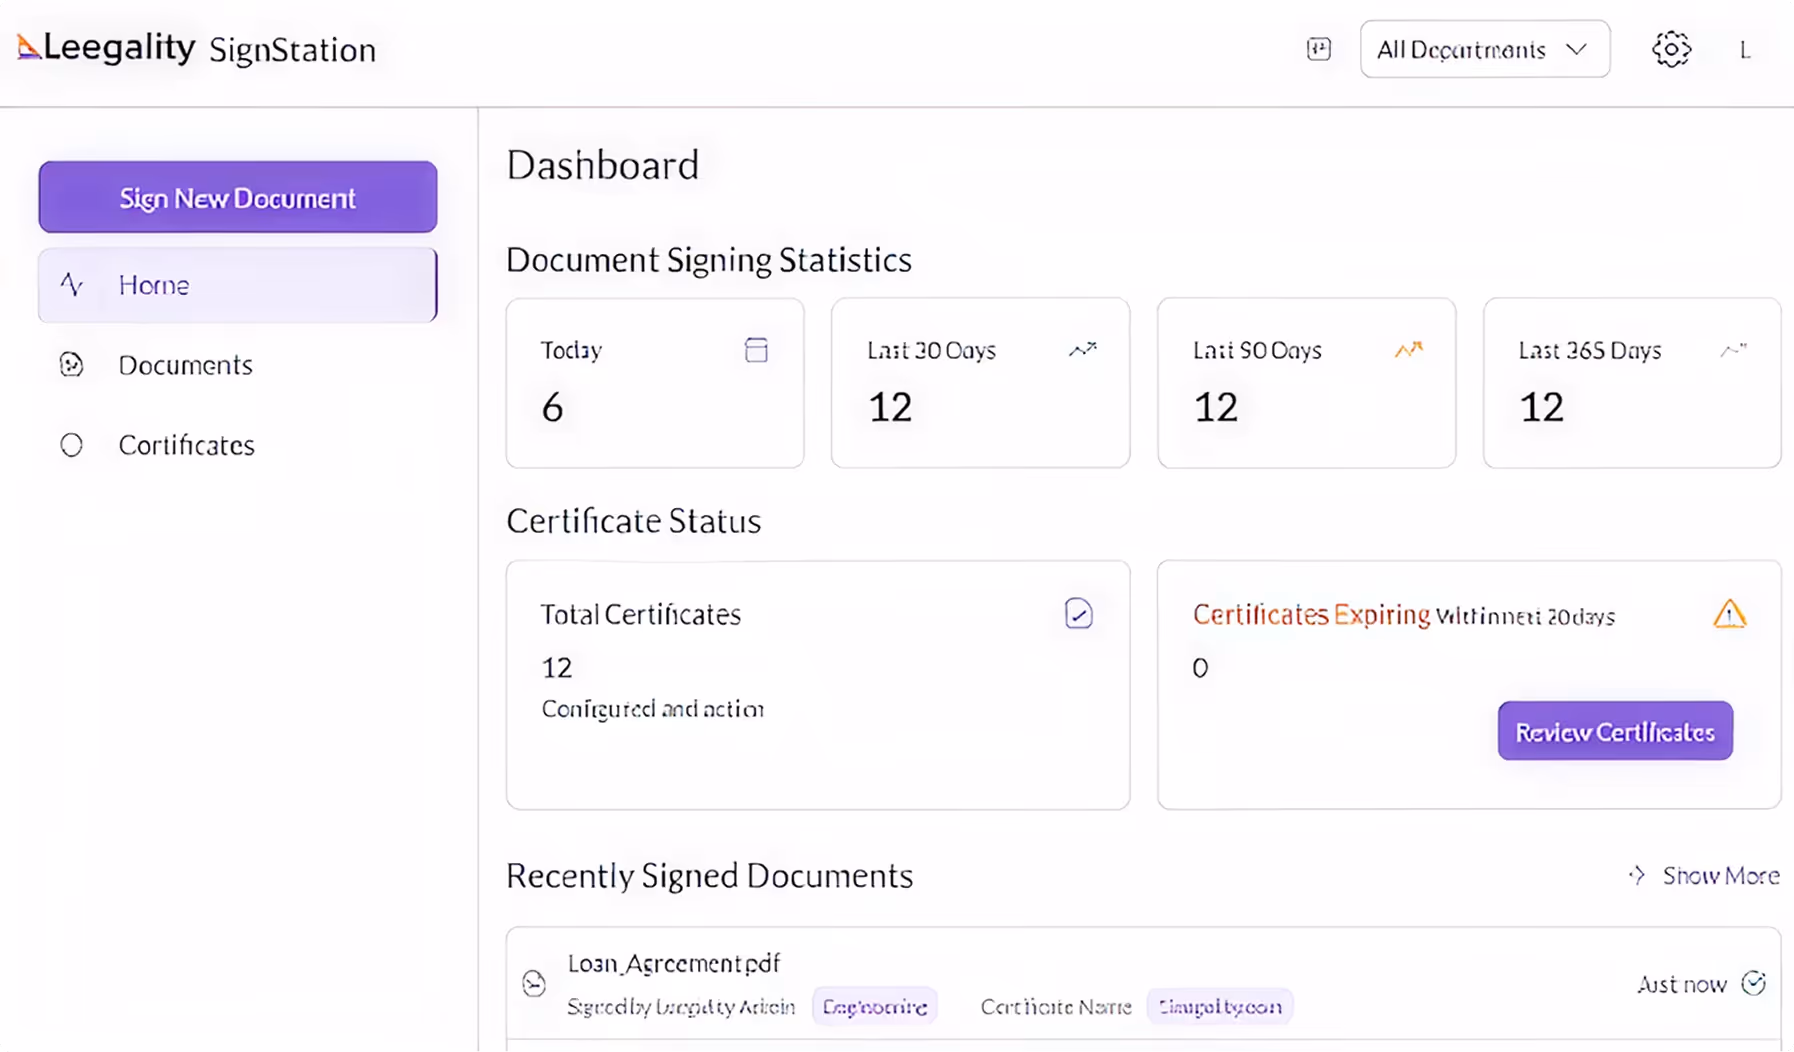
Task: Click the Signature badge on Loan_Agreement.pdf
Action: [x=875, y=1006]
